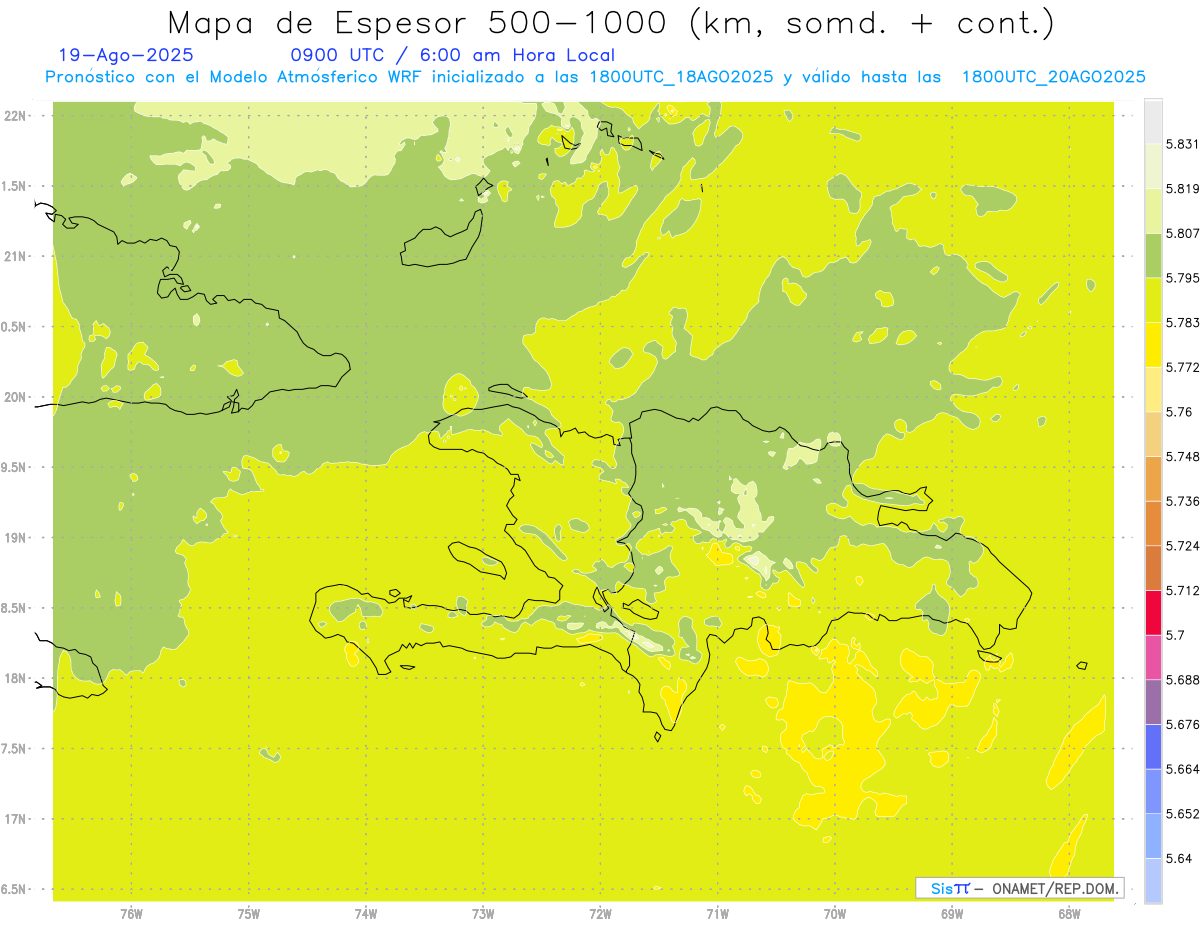
Task: Click the 20N latitude axis label
Action: point(16,398)
